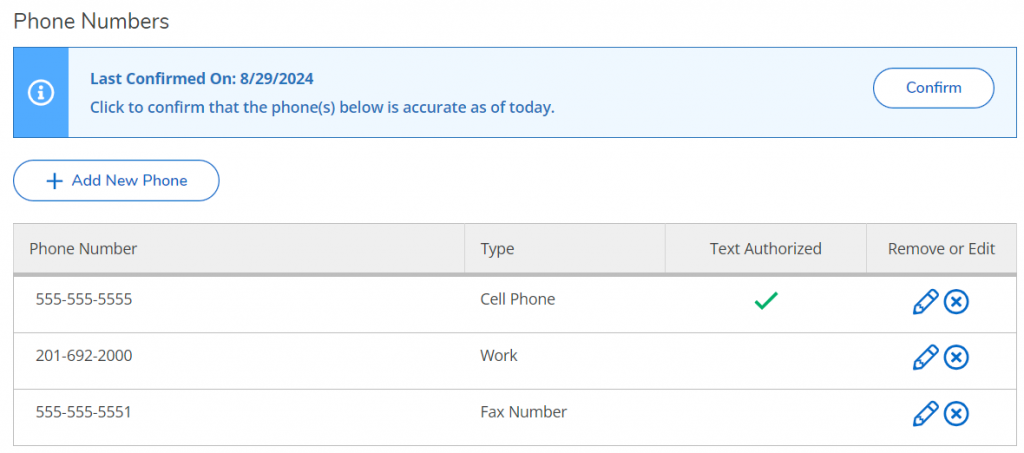Click Add New Phone button
The width and height of the screenshot is (1024, 453).
click(116, 181)
